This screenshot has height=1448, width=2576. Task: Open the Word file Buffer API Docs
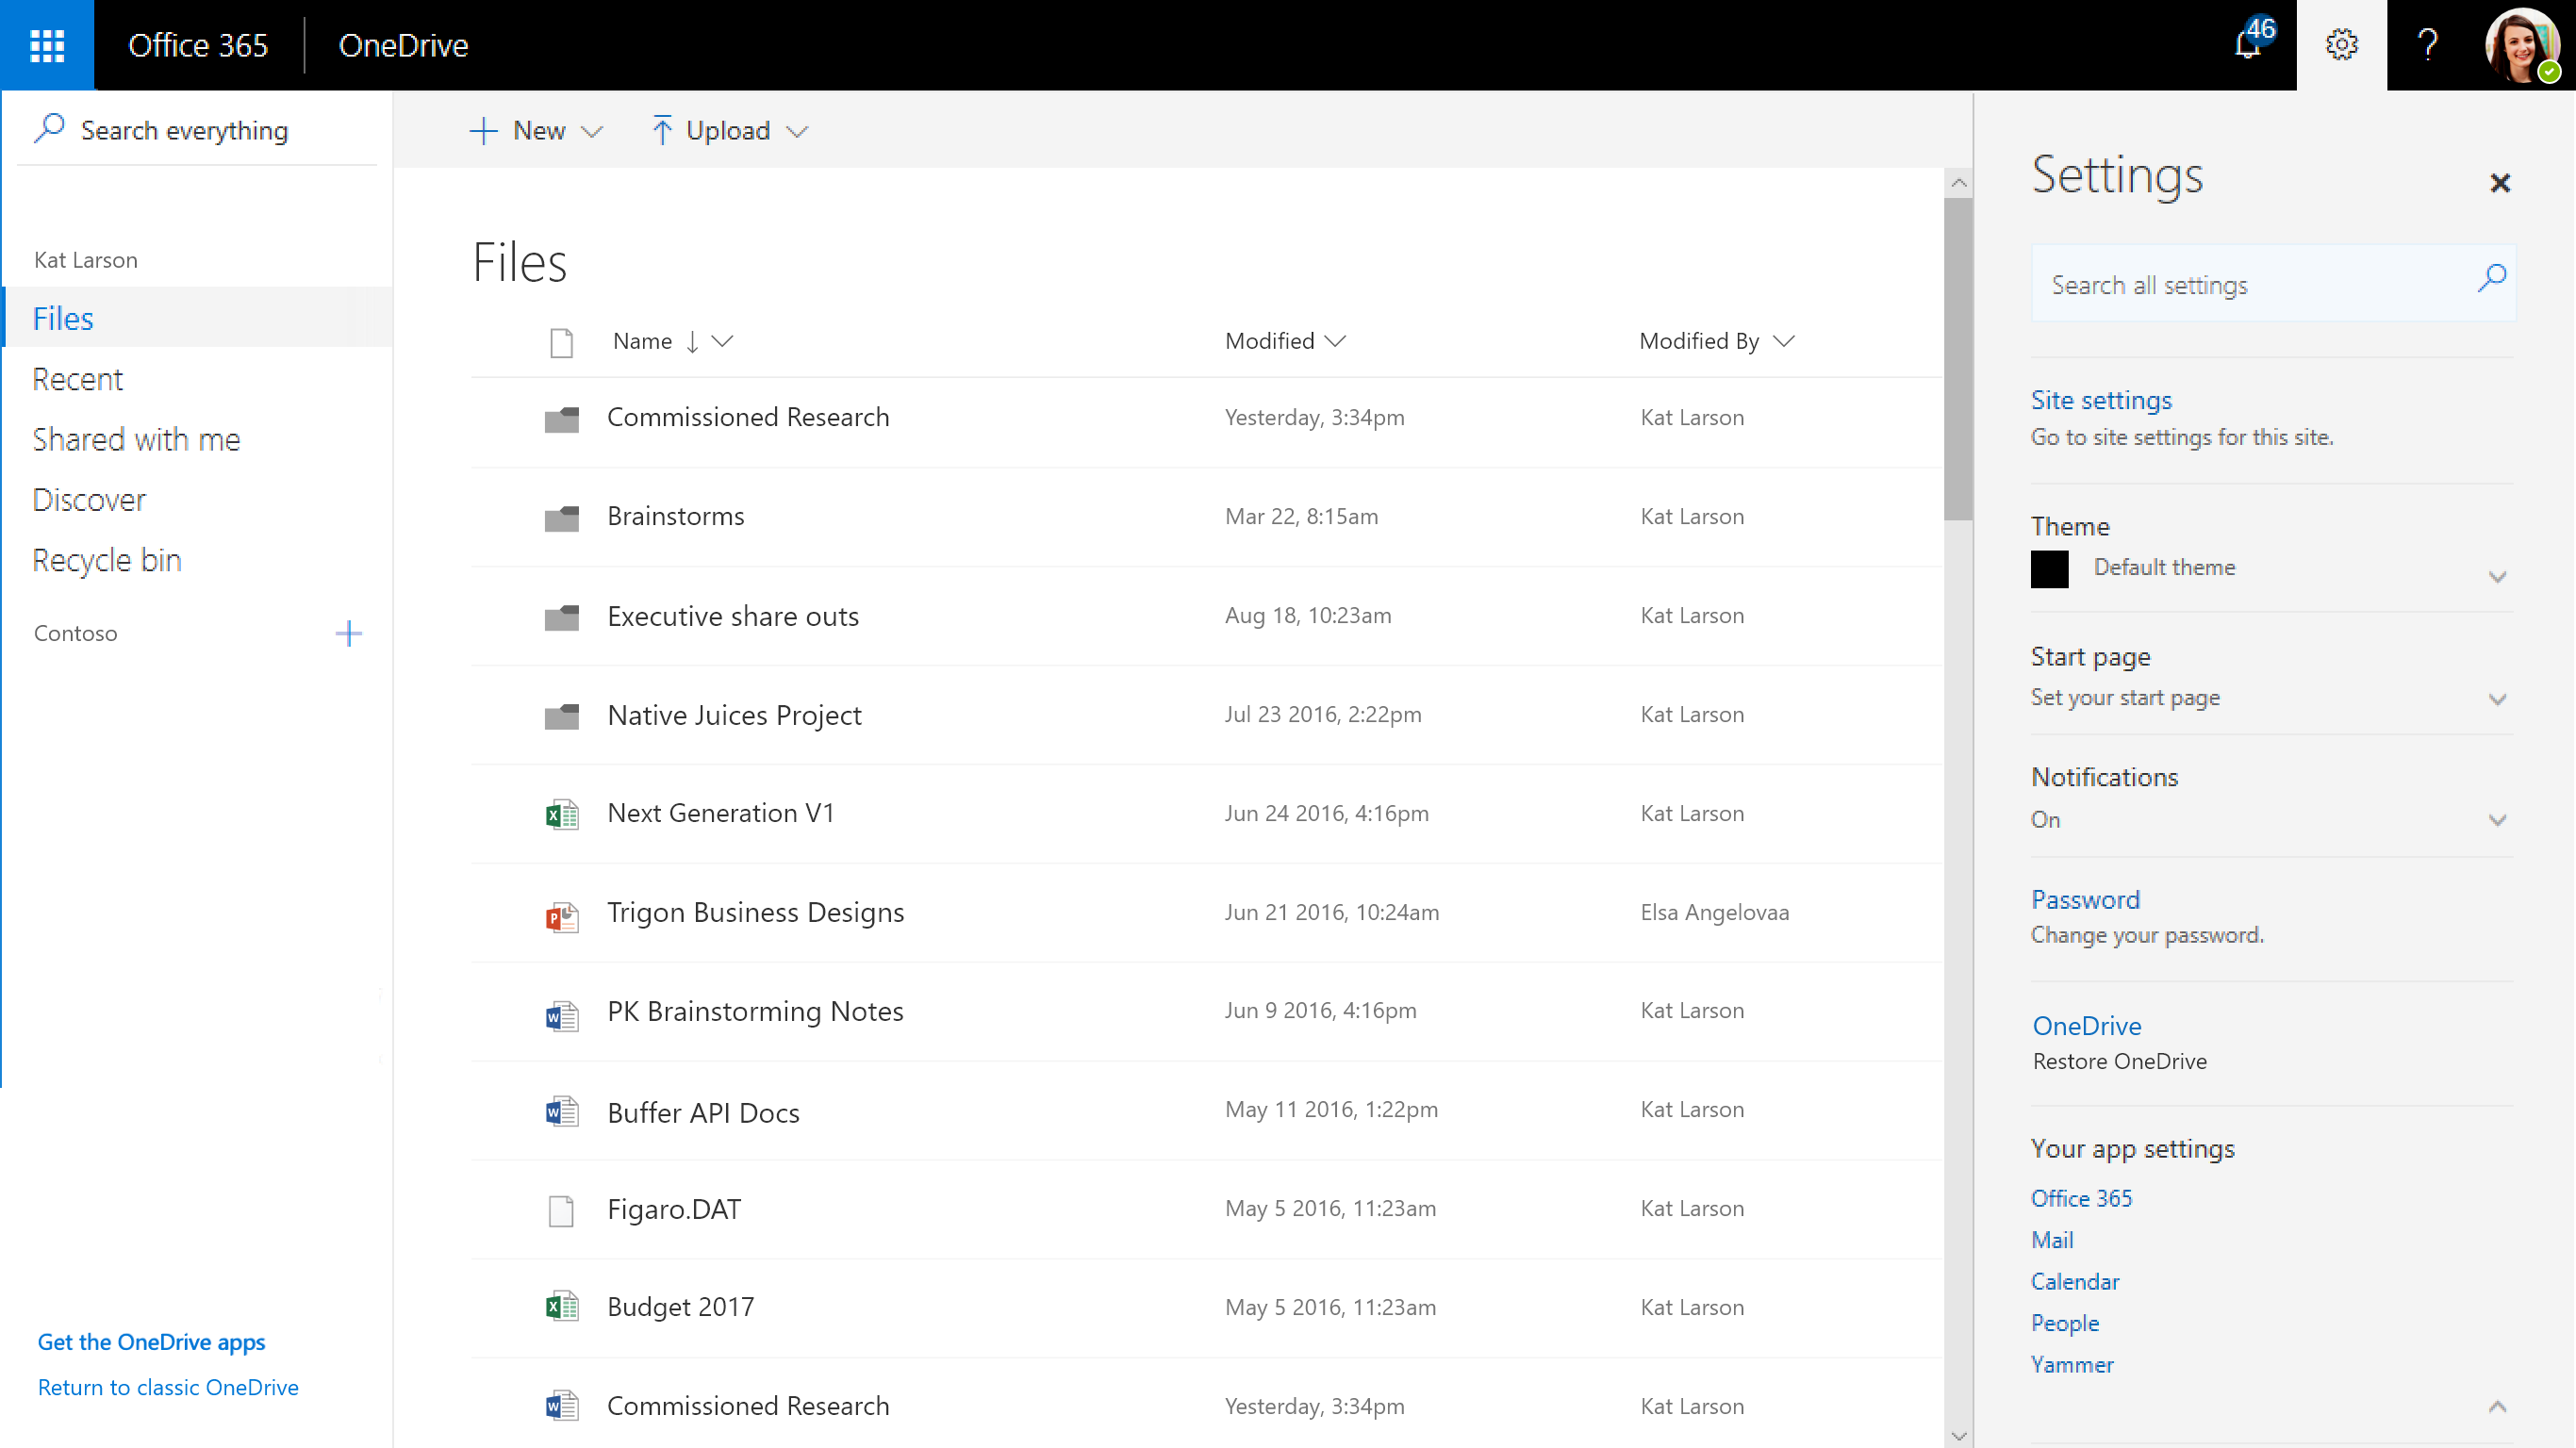click(703, 1112)
